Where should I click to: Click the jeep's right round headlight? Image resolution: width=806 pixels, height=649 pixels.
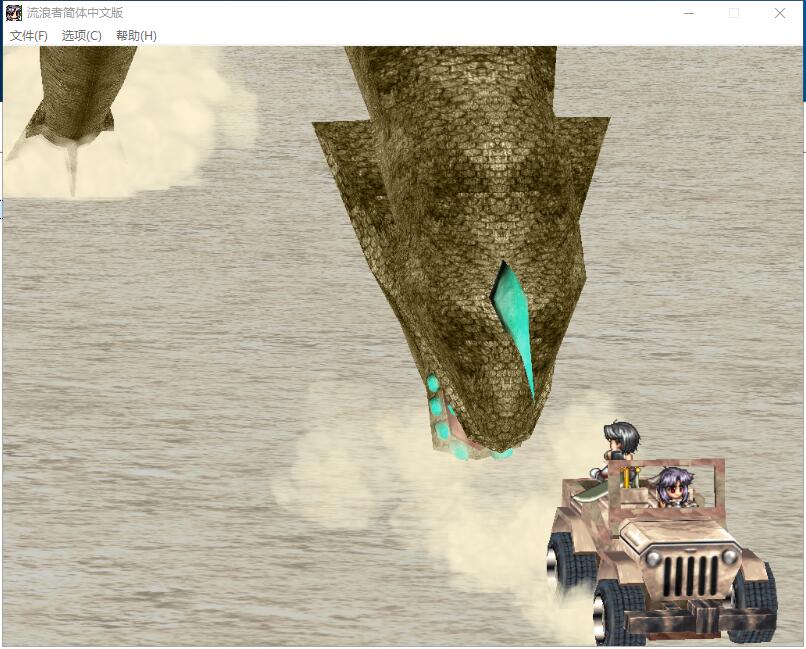[731, 556]
